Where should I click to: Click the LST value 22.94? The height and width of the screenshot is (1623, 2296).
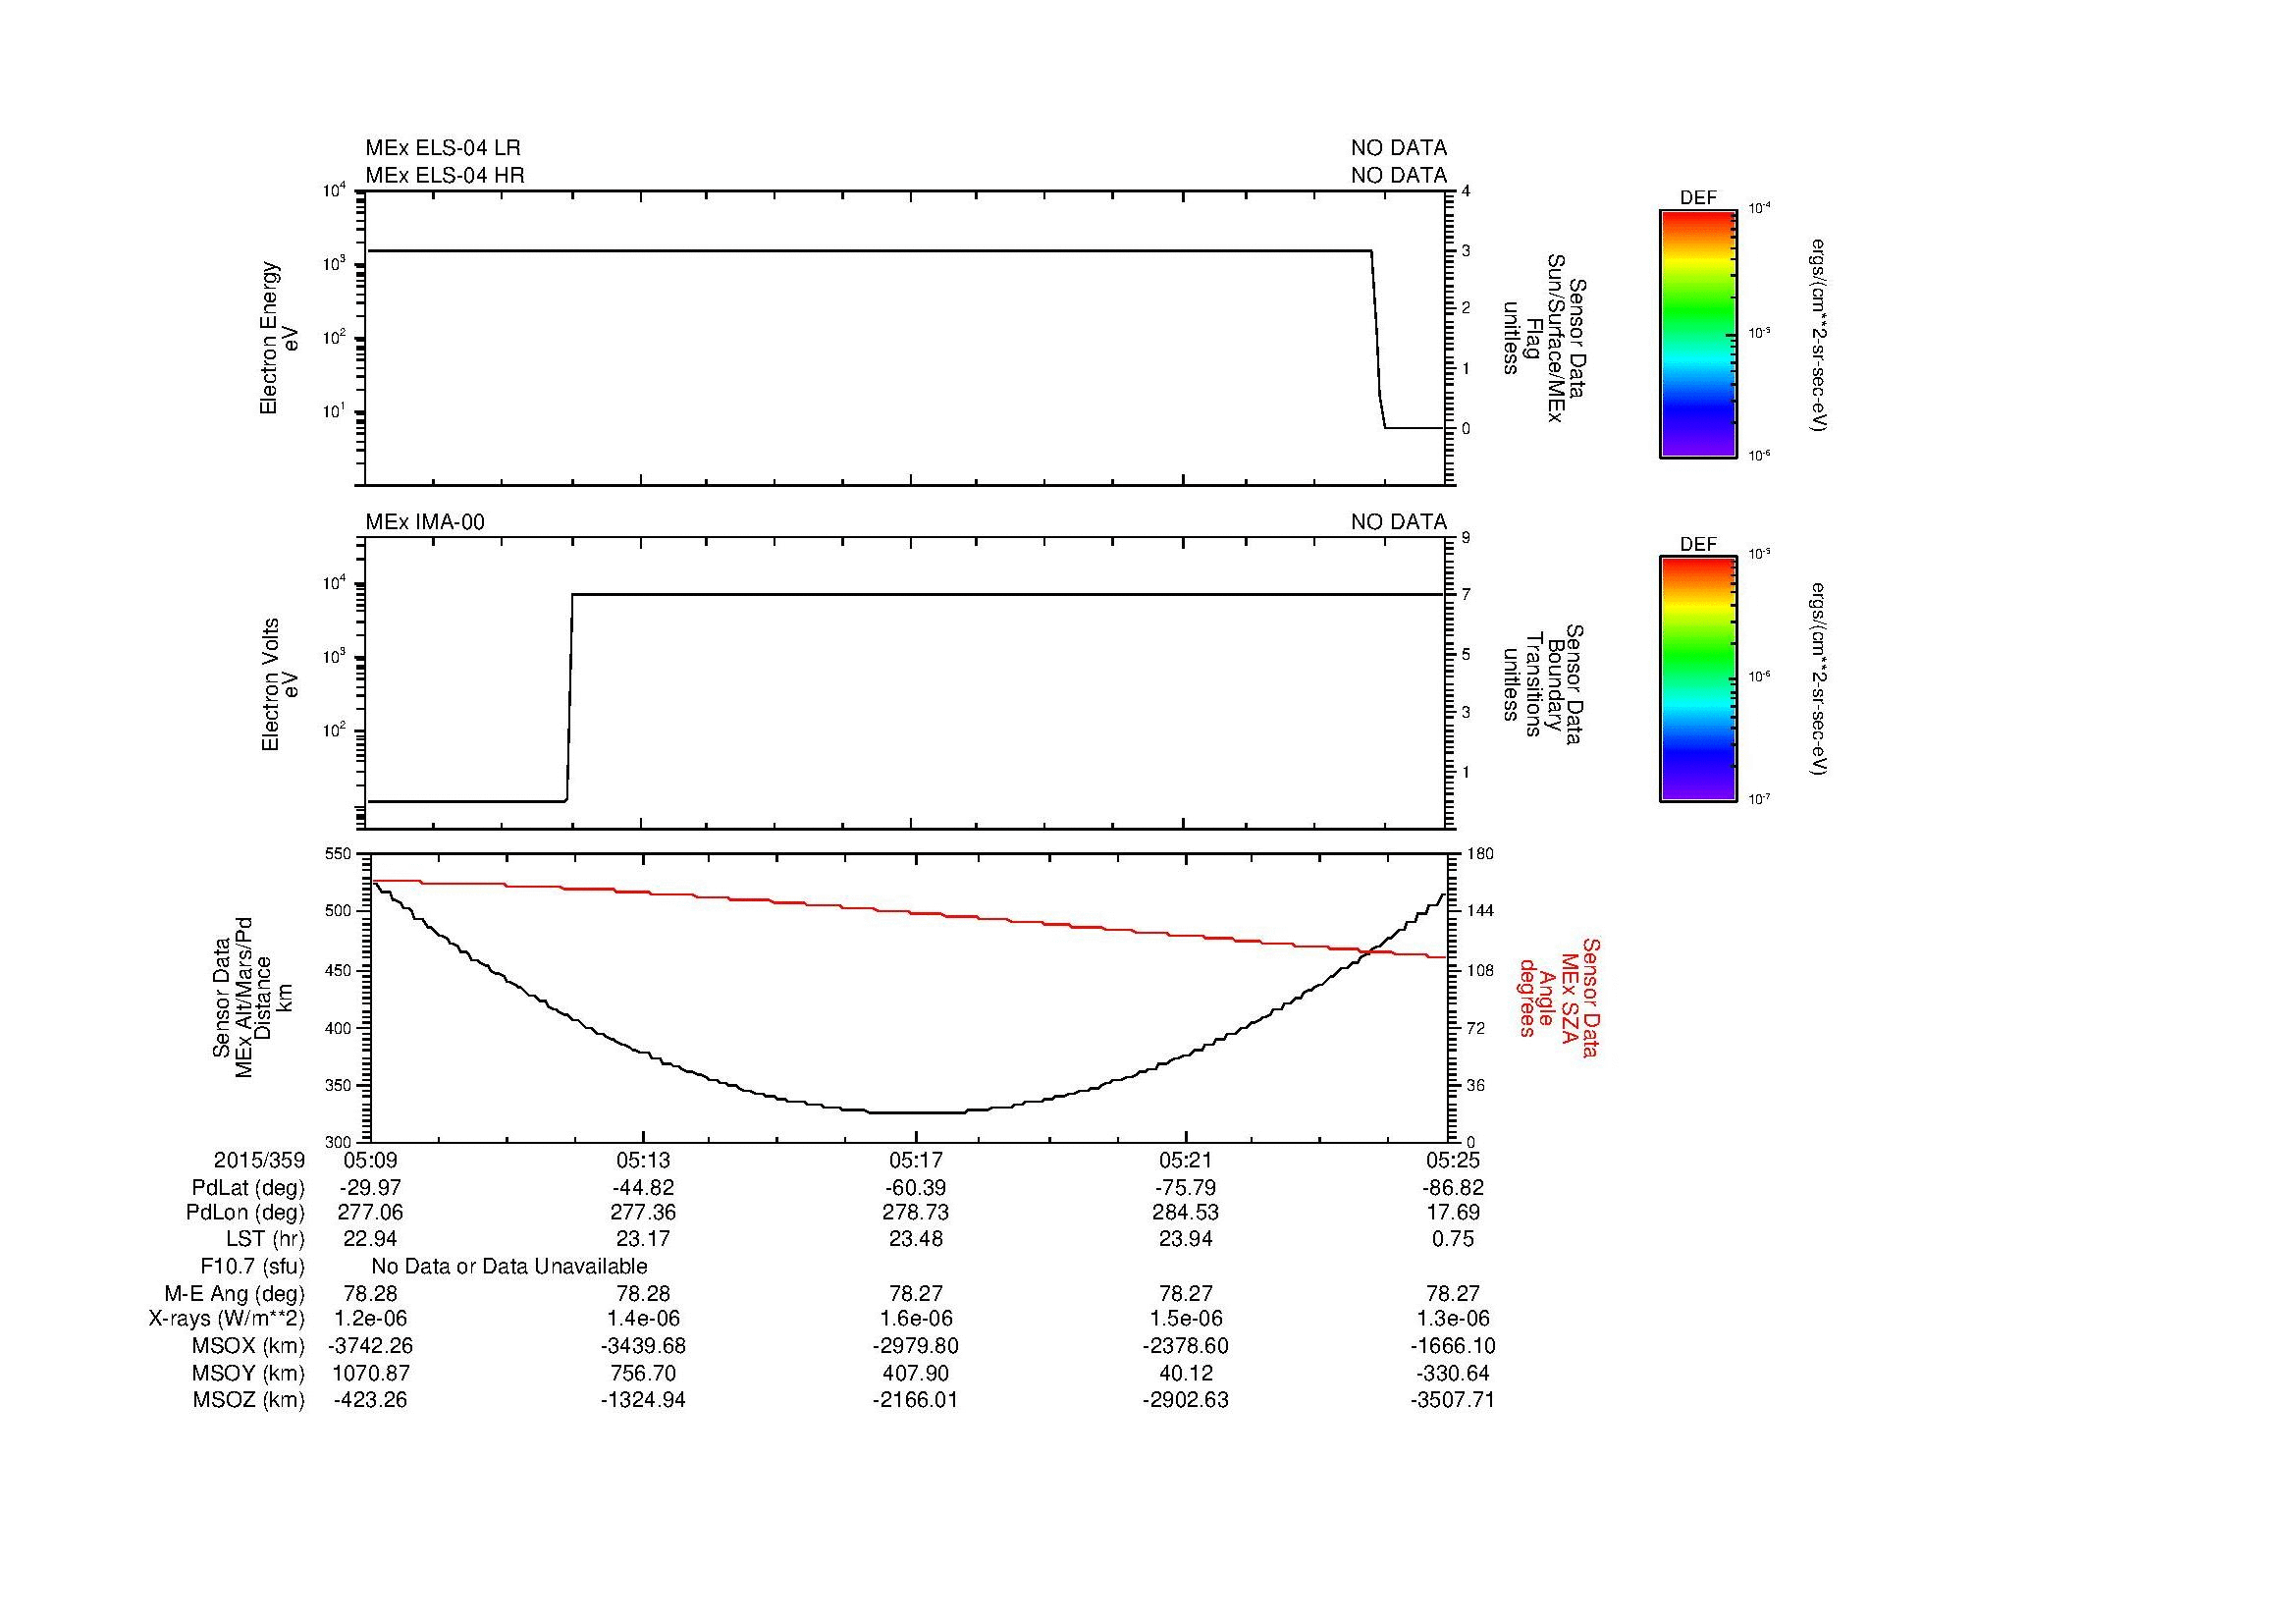point(370,1239)
